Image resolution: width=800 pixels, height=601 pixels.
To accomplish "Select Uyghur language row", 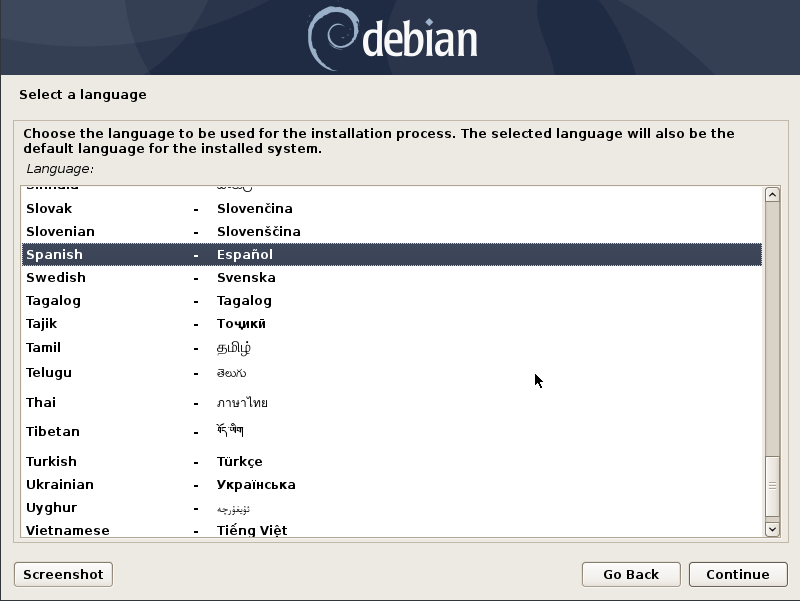I will (x=392, y=508).
